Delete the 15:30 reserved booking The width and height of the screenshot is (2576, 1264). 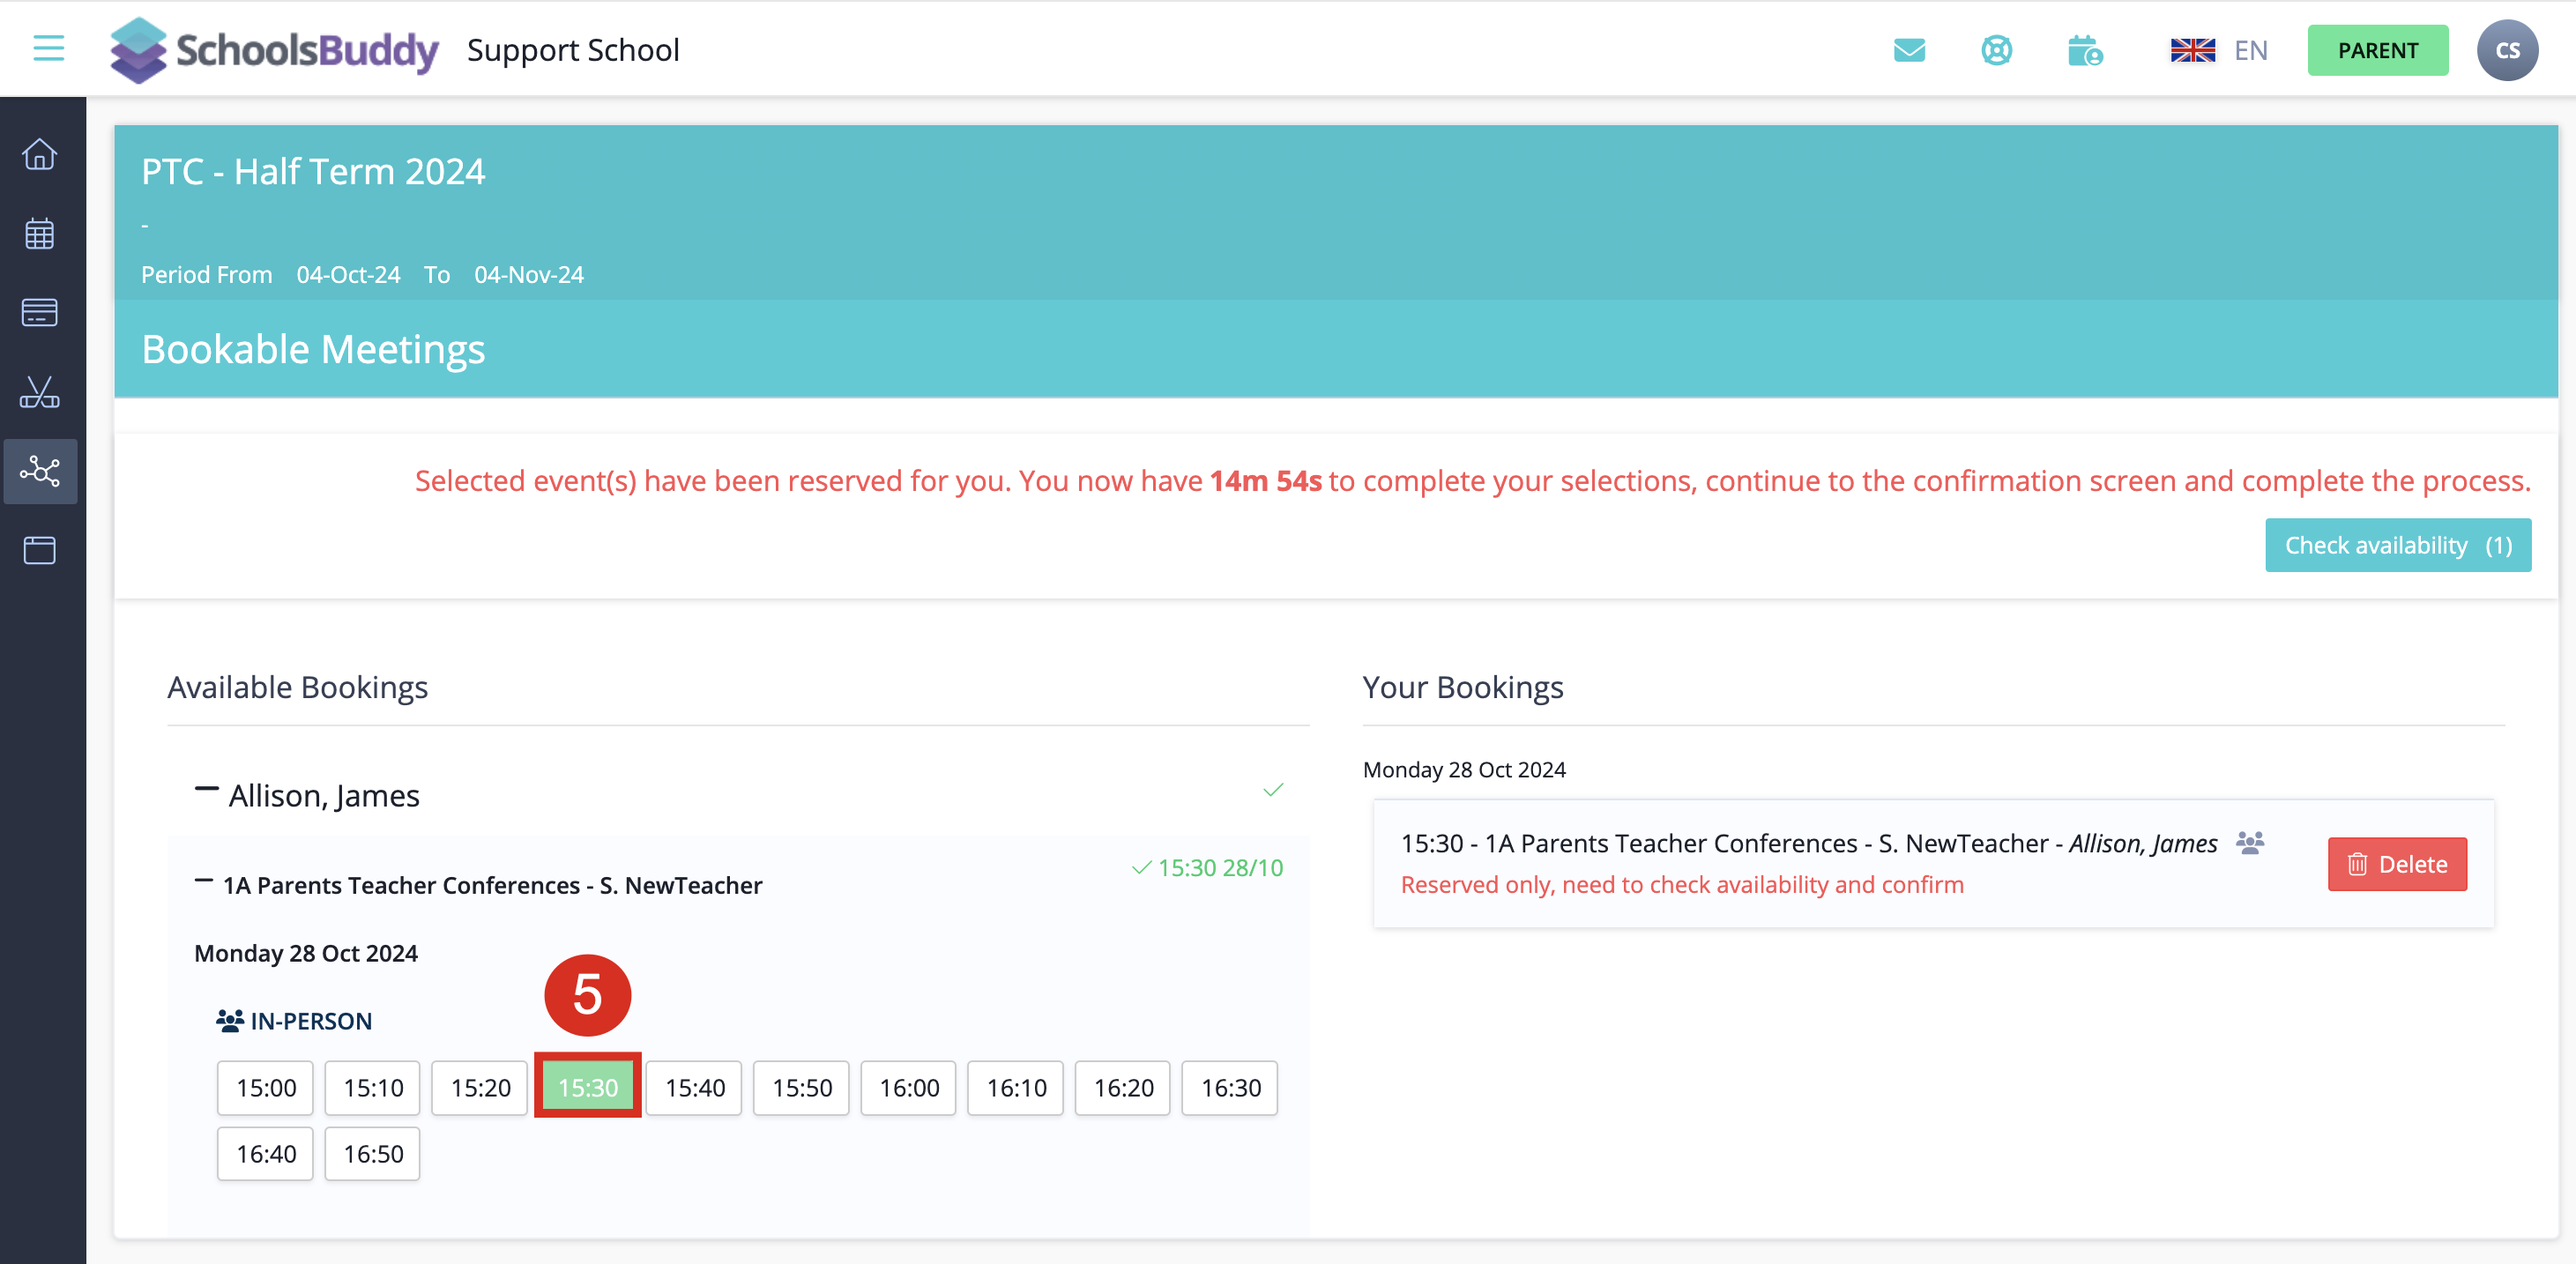coord(2396,864)
